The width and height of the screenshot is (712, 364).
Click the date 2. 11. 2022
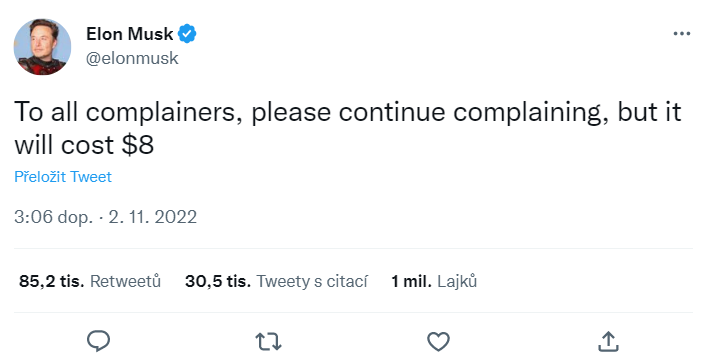pyautogui.click(x=153, y=217)
